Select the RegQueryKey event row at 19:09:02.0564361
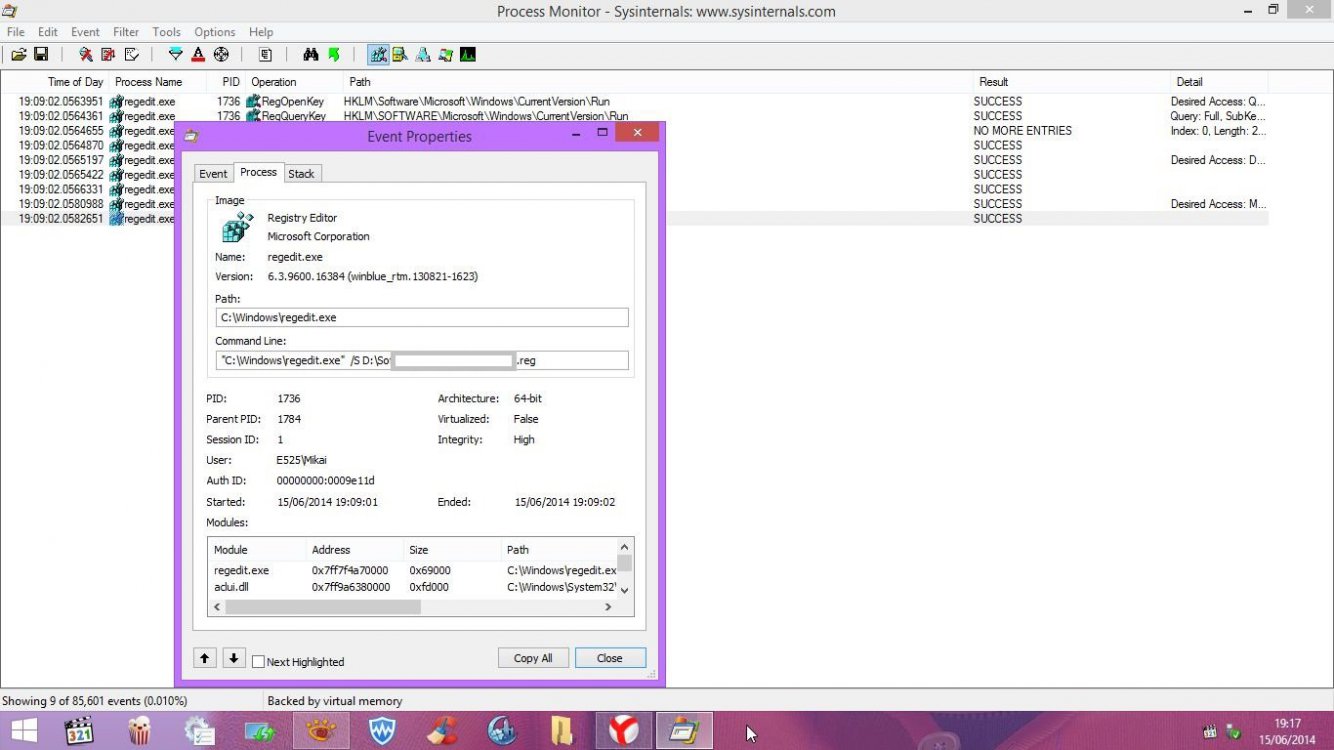Screen dimensions: 1334x750 (x=634, y=116)
